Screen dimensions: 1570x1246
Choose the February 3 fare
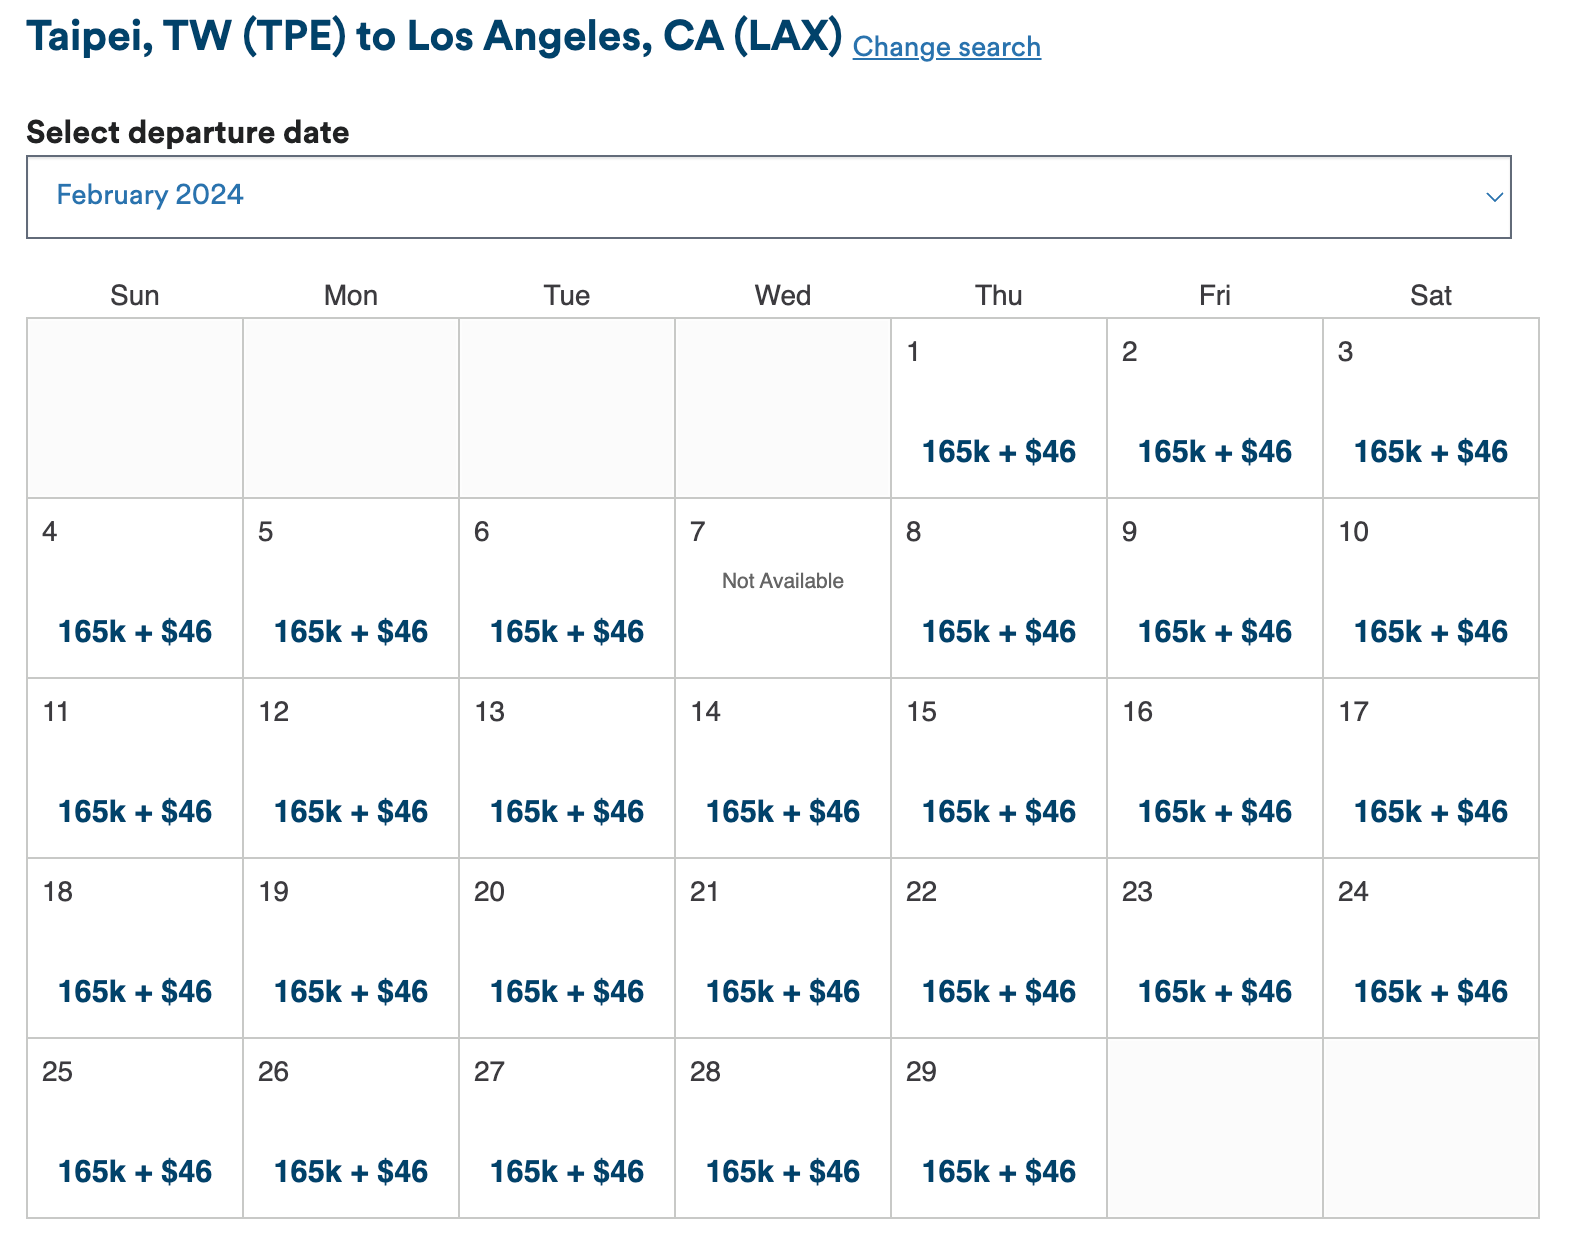1430,451
